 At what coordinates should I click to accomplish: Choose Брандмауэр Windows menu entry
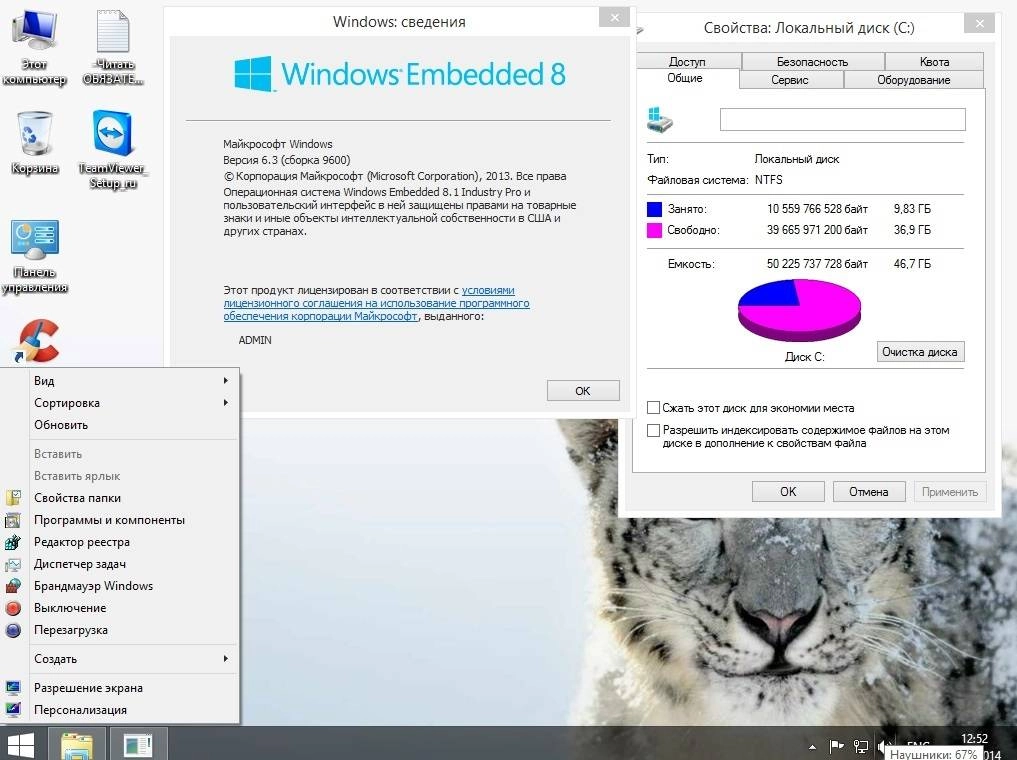pyautogui.click(x=134, y=586)
